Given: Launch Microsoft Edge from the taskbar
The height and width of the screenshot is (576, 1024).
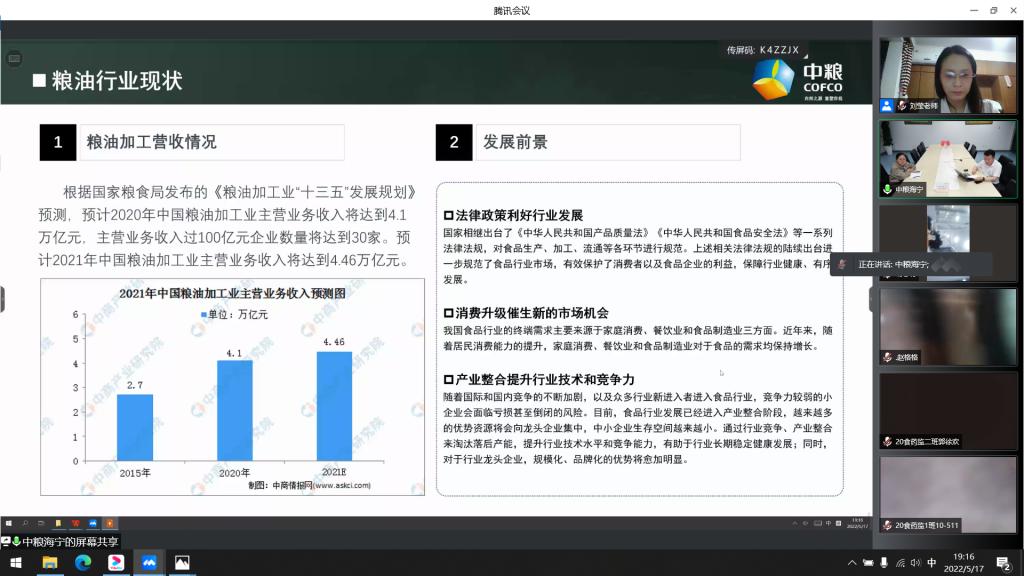Looking at the screenshot, I should point(83,562).
